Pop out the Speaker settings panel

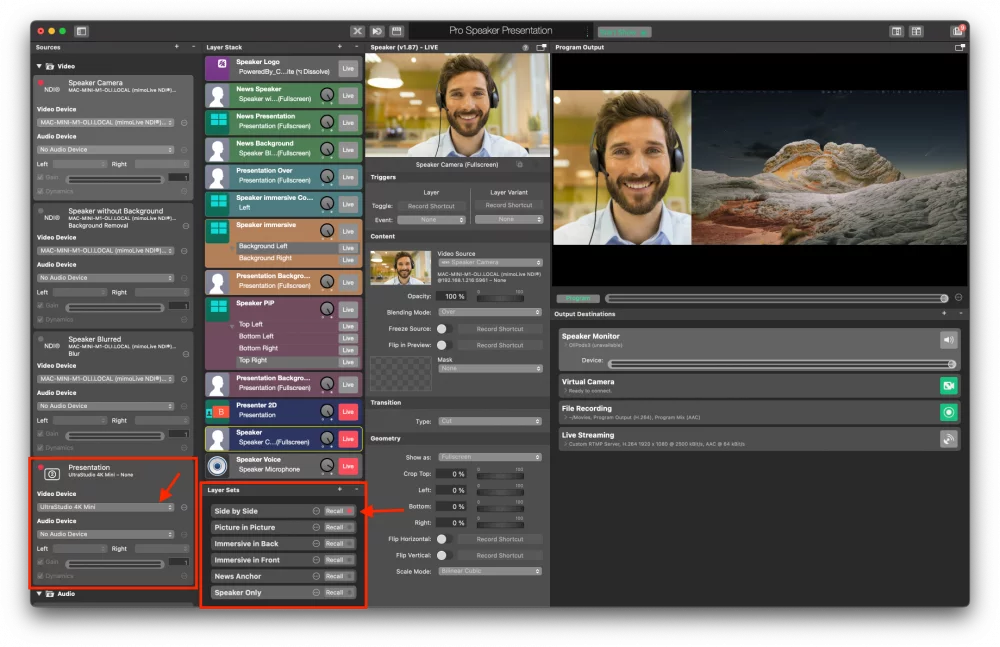[541, 47]
